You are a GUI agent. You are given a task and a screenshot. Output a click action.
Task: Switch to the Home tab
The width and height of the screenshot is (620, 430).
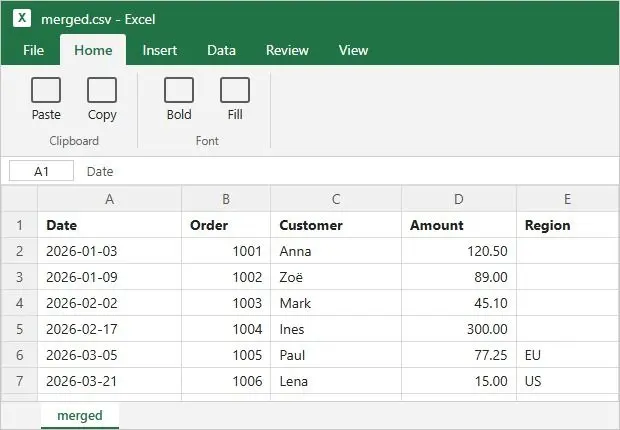click(93, 50)
